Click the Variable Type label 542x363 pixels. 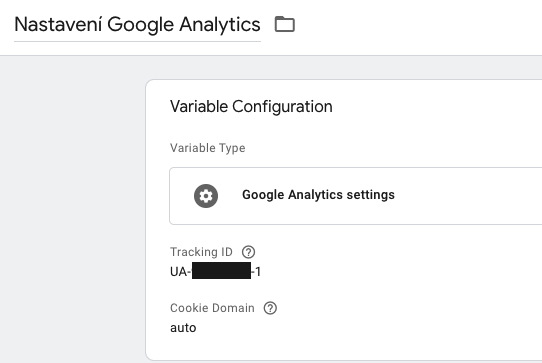(208, 148)
